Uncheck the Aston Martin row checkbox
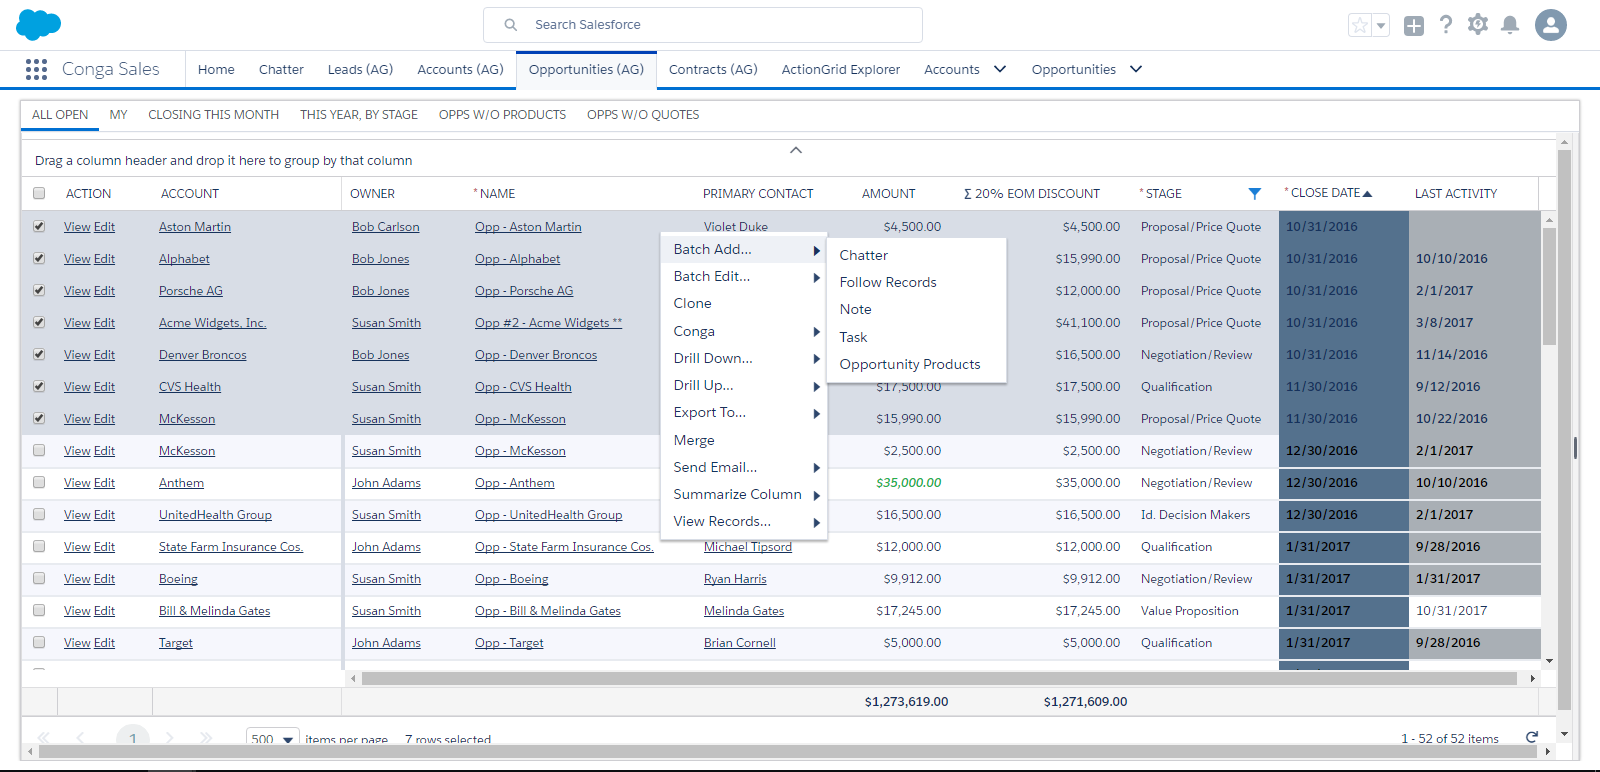The image size is (1600, 772). pyautogui.click(x=39, y=227)
